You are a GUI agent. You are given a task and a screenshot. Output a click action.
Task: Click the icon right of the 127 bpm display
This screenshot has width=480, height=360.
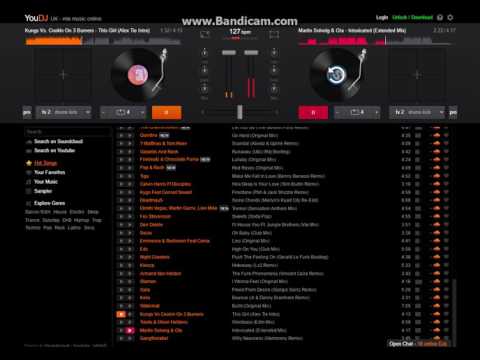click(x=274, y=34)
